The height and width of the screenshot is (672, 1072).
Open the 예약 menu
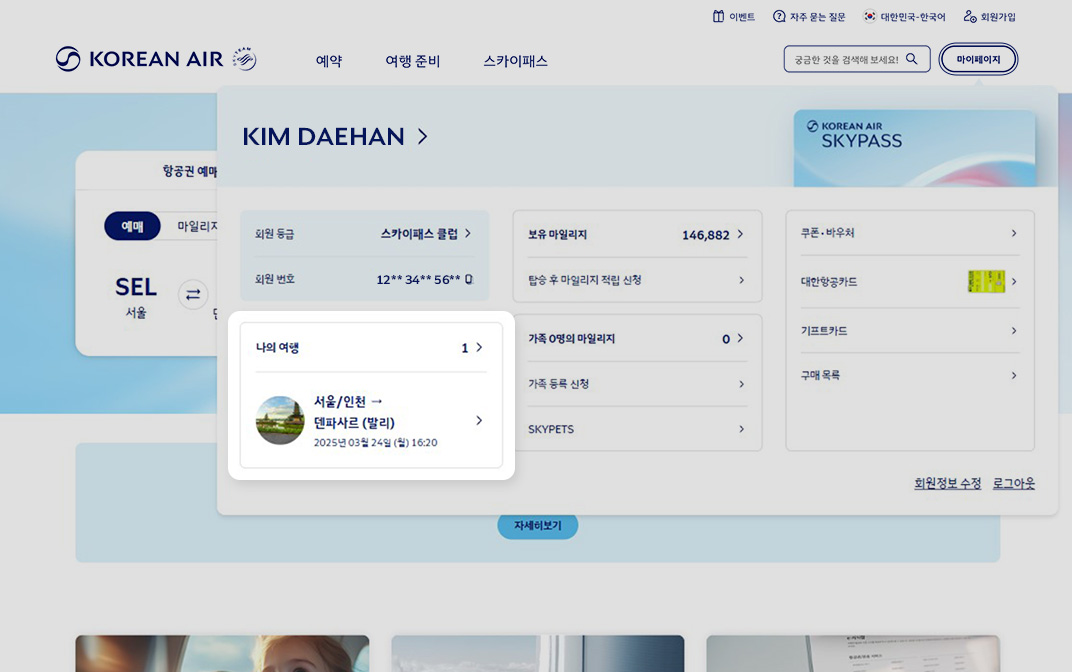pyautogui.click(x=329, y=60)
